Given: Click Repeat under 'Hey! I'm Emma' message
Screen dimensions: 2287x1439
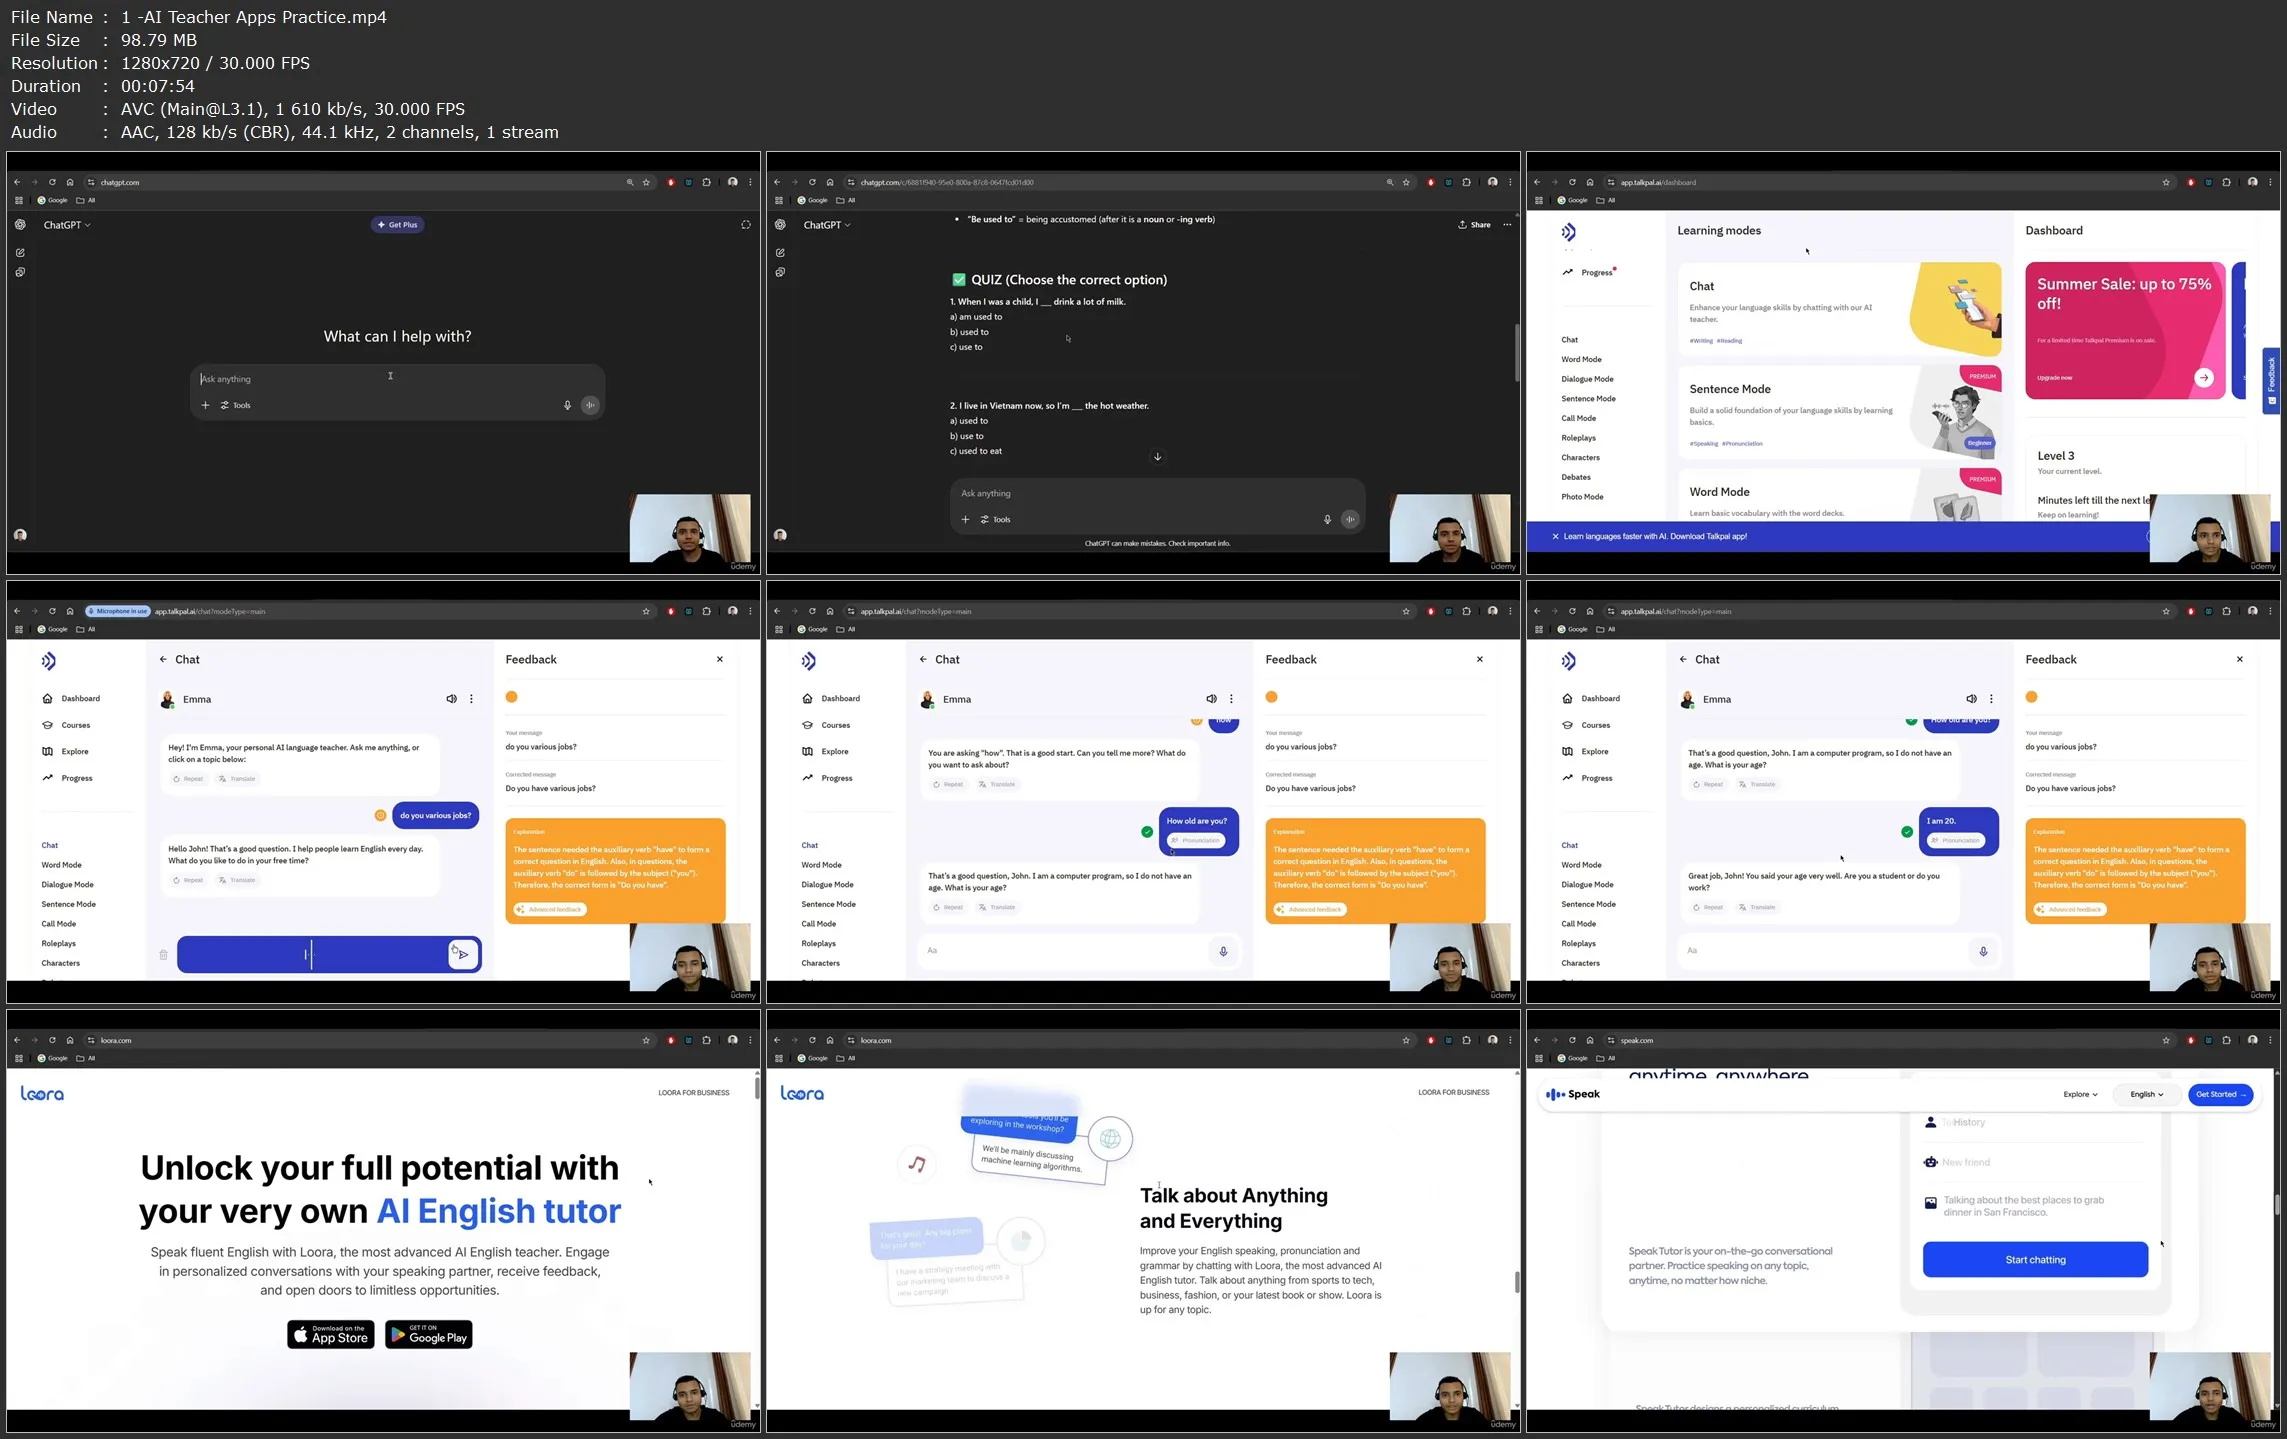Looking at the screenshot, I should coord(188,779).
